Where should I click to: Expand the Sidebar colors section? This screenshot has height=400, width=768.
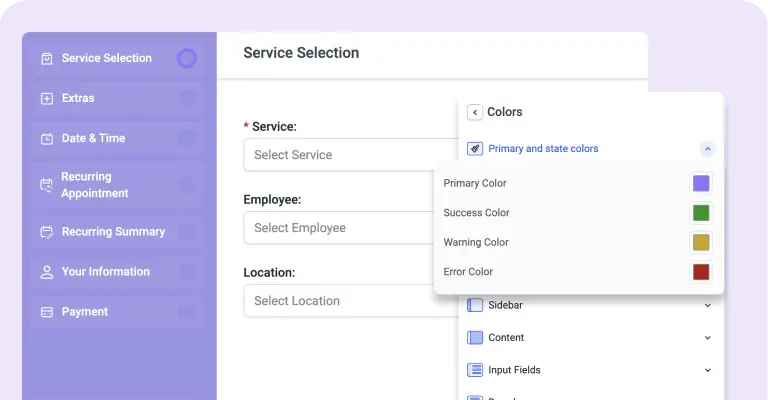point(707,306)
